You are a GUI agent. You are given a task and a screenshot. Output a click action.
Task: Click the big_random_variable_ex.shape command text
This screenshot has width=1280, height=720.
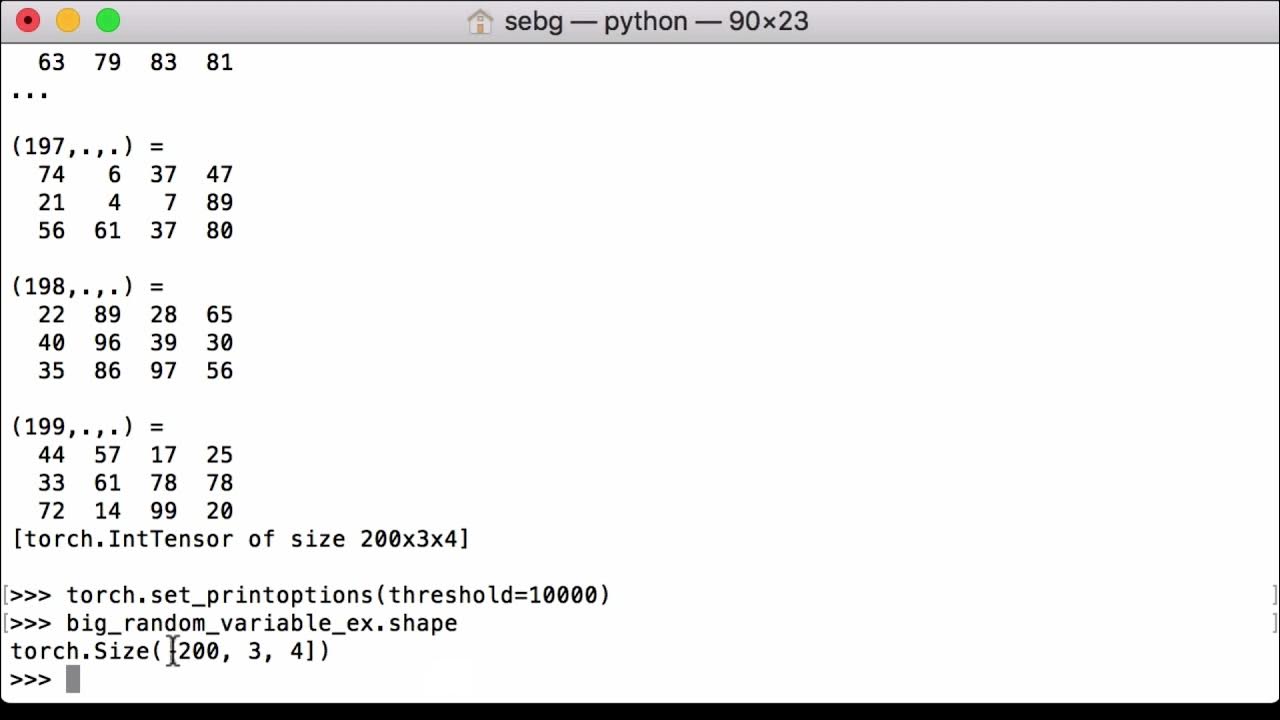pyautogui.click(x=262, y=623)
